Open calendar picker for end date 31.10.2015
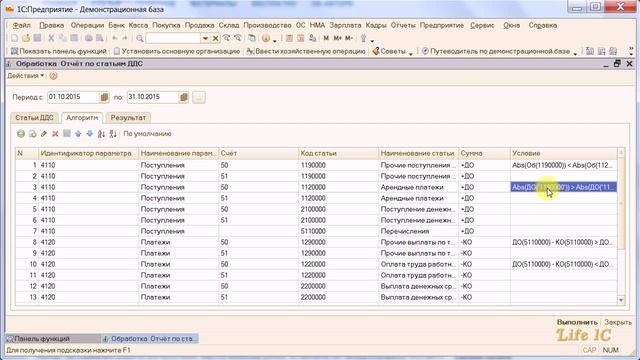The width and height of the screenshot is (640, 360). coord(184,97)
